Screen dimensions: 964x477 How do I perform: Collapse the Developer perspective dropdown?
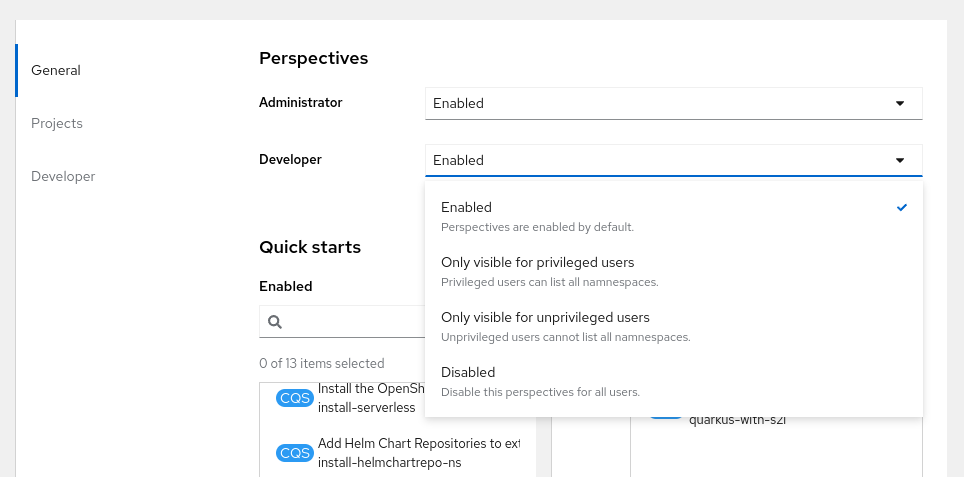(x=673, y=160)
